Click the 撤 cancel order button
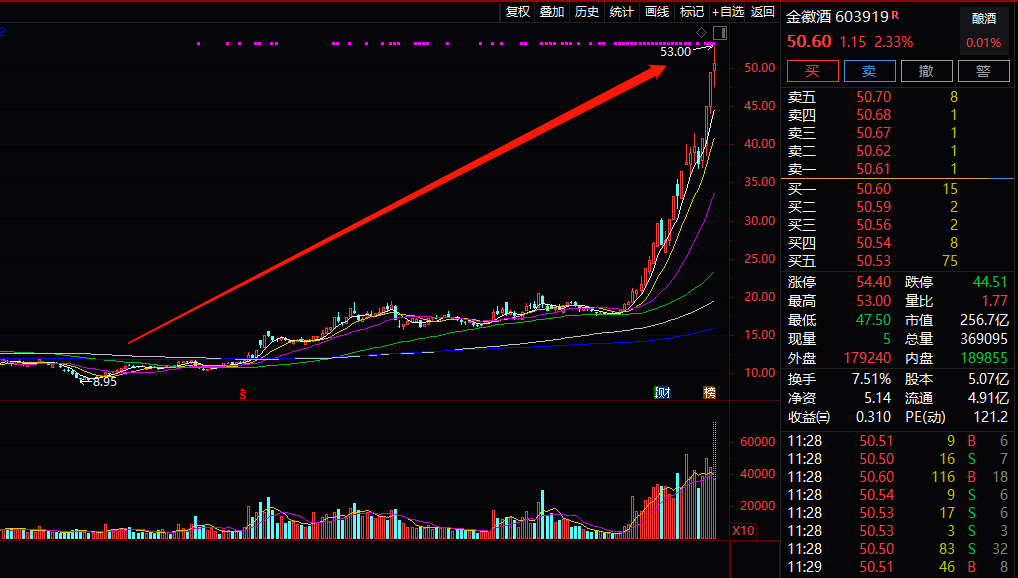The width and height of the screenshot is (1018, 578). click(x=926, y=71)
